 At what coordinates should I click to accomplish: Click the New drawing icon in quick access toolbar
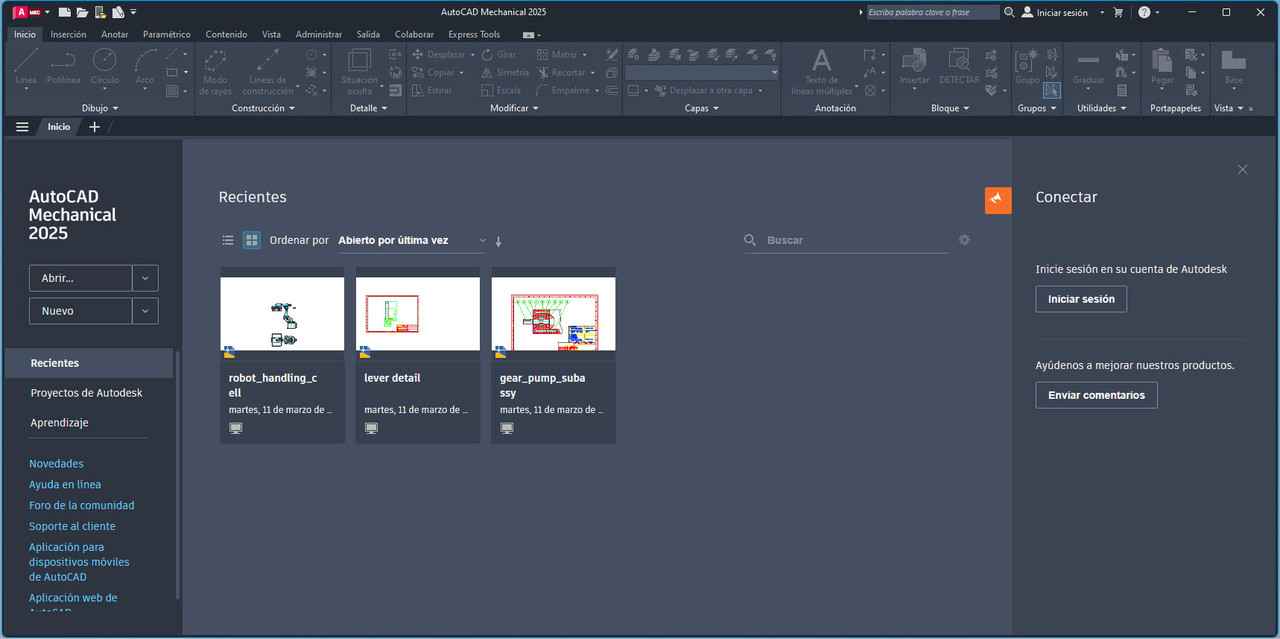click(64, 12)
